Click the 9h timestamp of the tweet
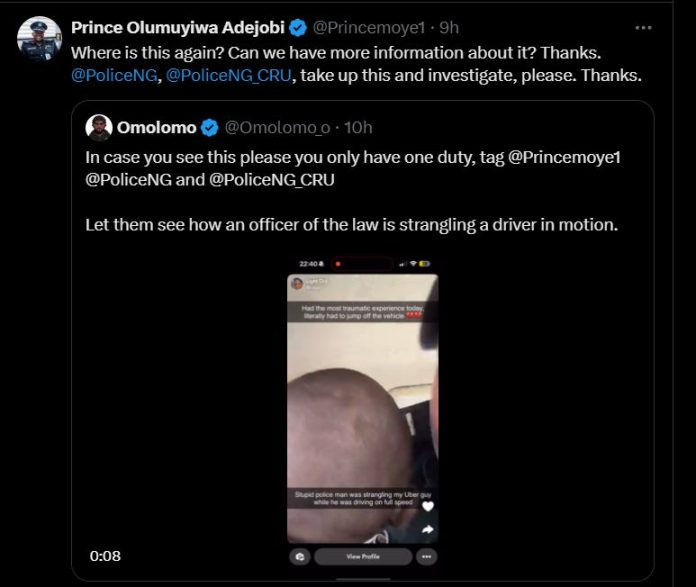Screen dimensions: 696x587 tap(450, 27)
